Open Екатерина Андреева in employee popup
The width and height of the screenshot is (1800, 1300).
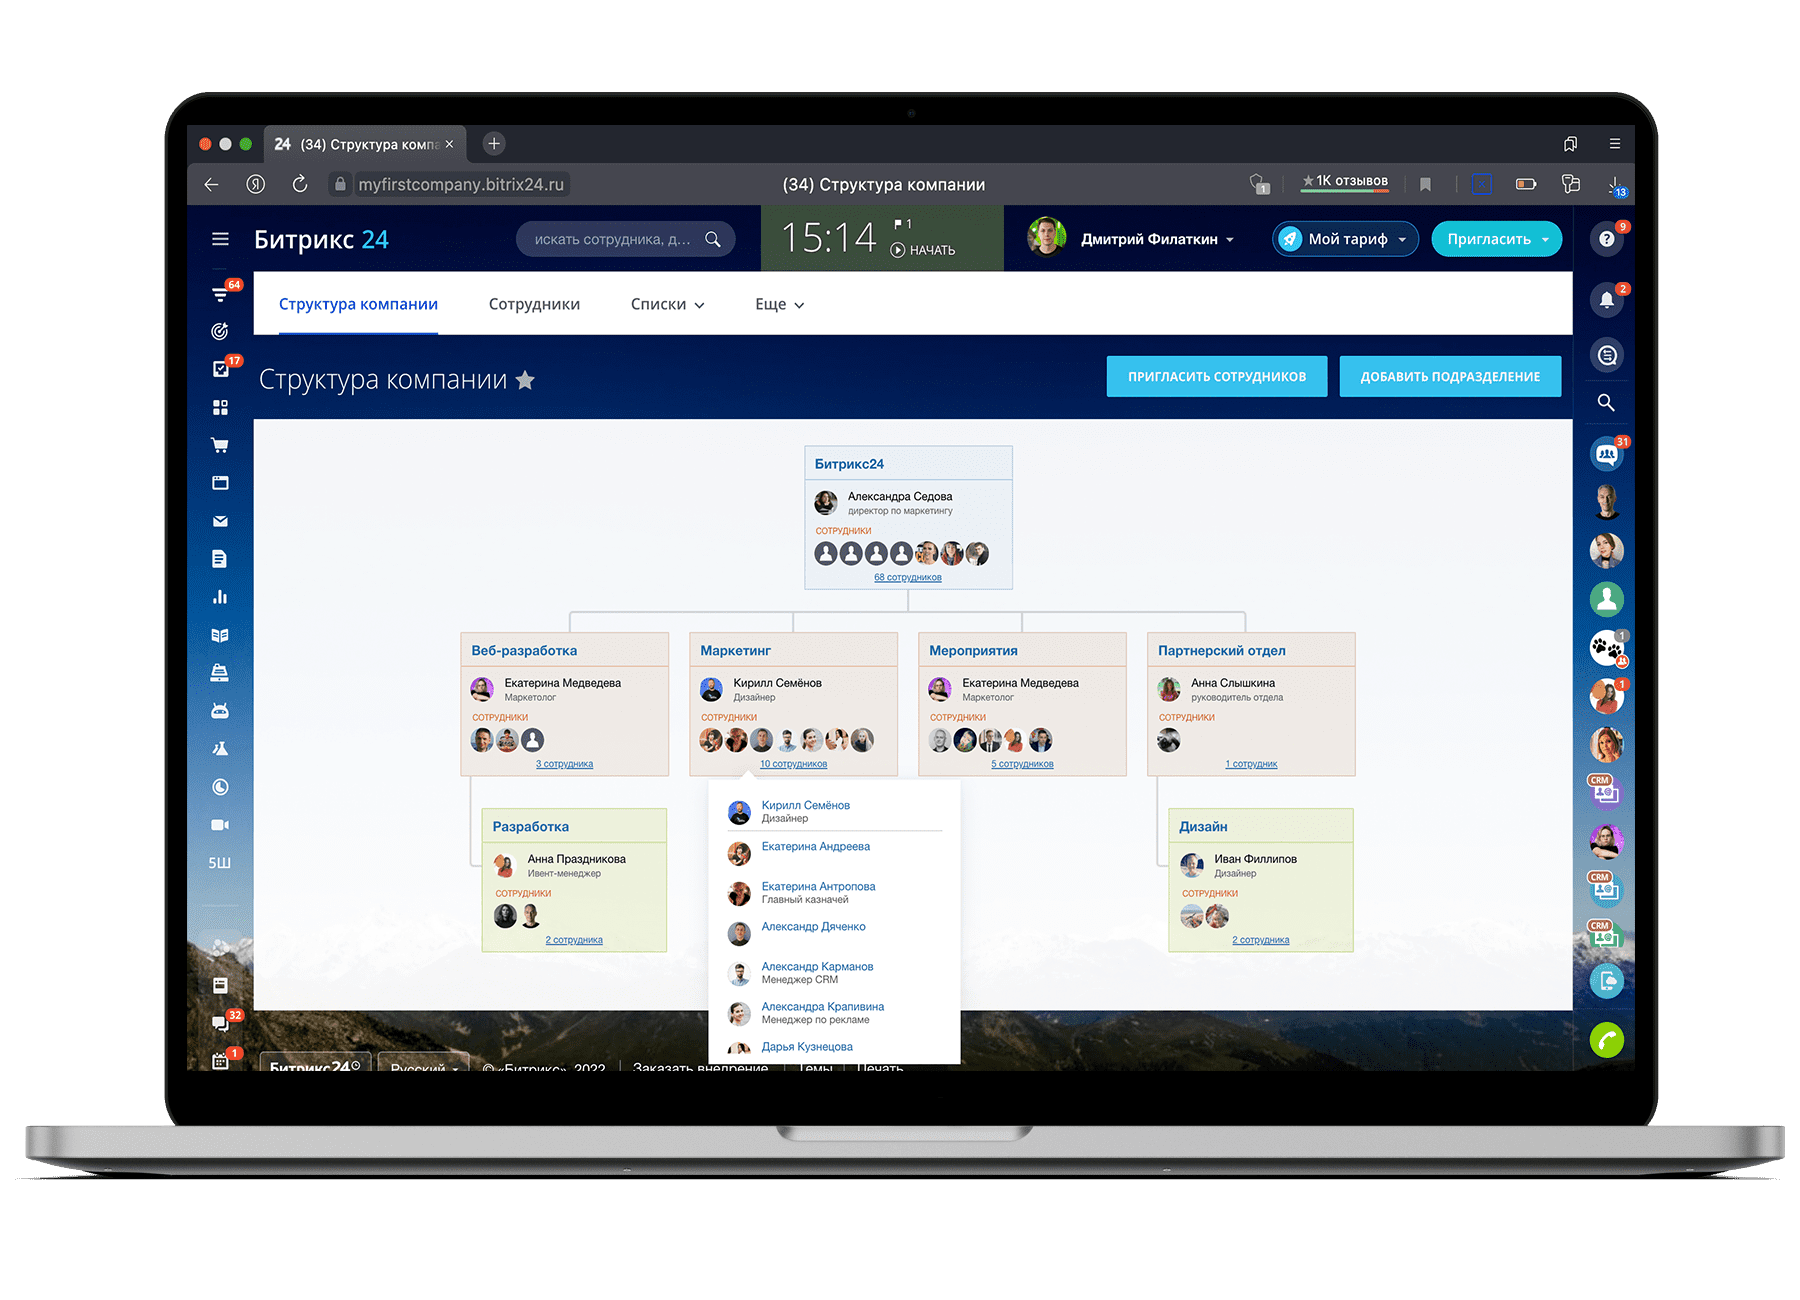(x=815, y=847)
